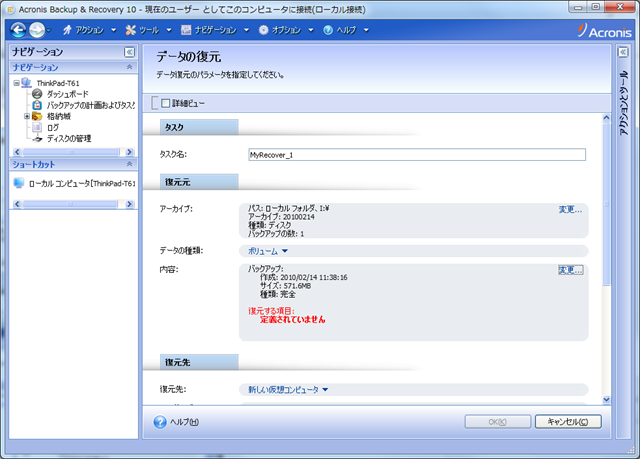640x459 pixels.
Task: Click the ナビゲーション toolbar icon
Action: pos(186,30)
